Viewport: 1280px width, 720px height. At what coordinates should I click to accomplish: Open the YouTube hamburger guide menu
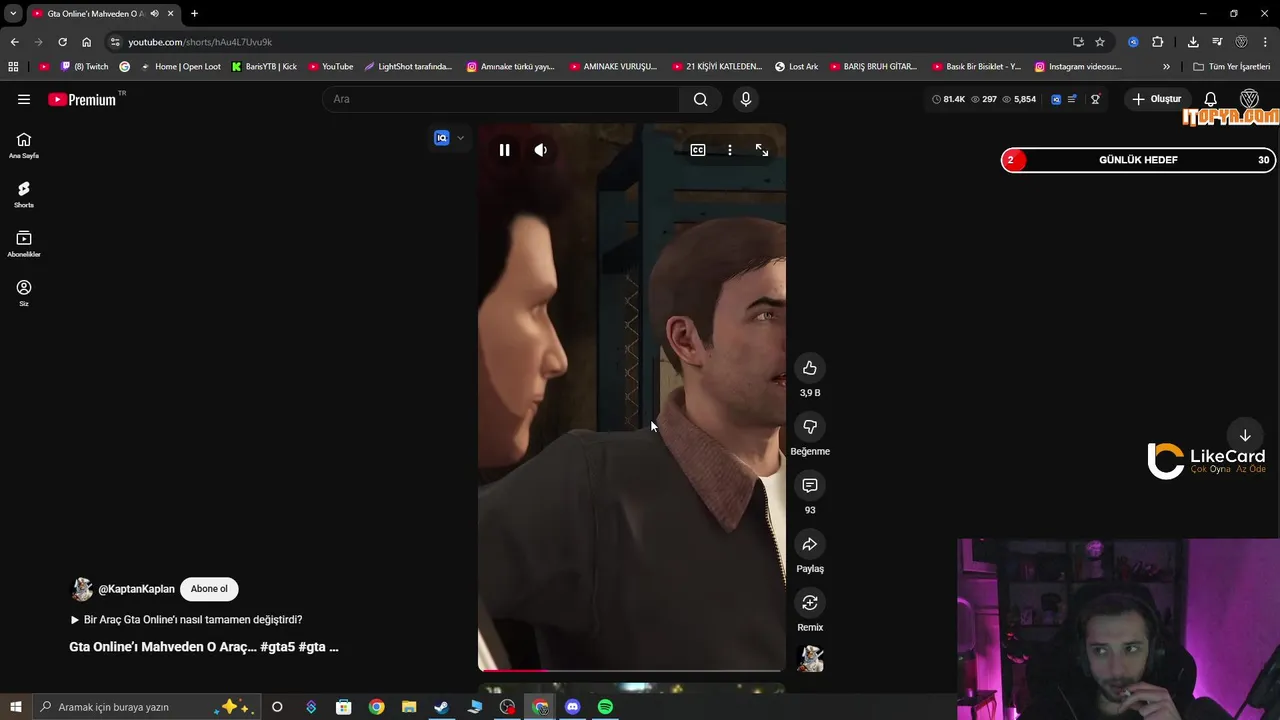pyautogui.click(x=24, y=99)
